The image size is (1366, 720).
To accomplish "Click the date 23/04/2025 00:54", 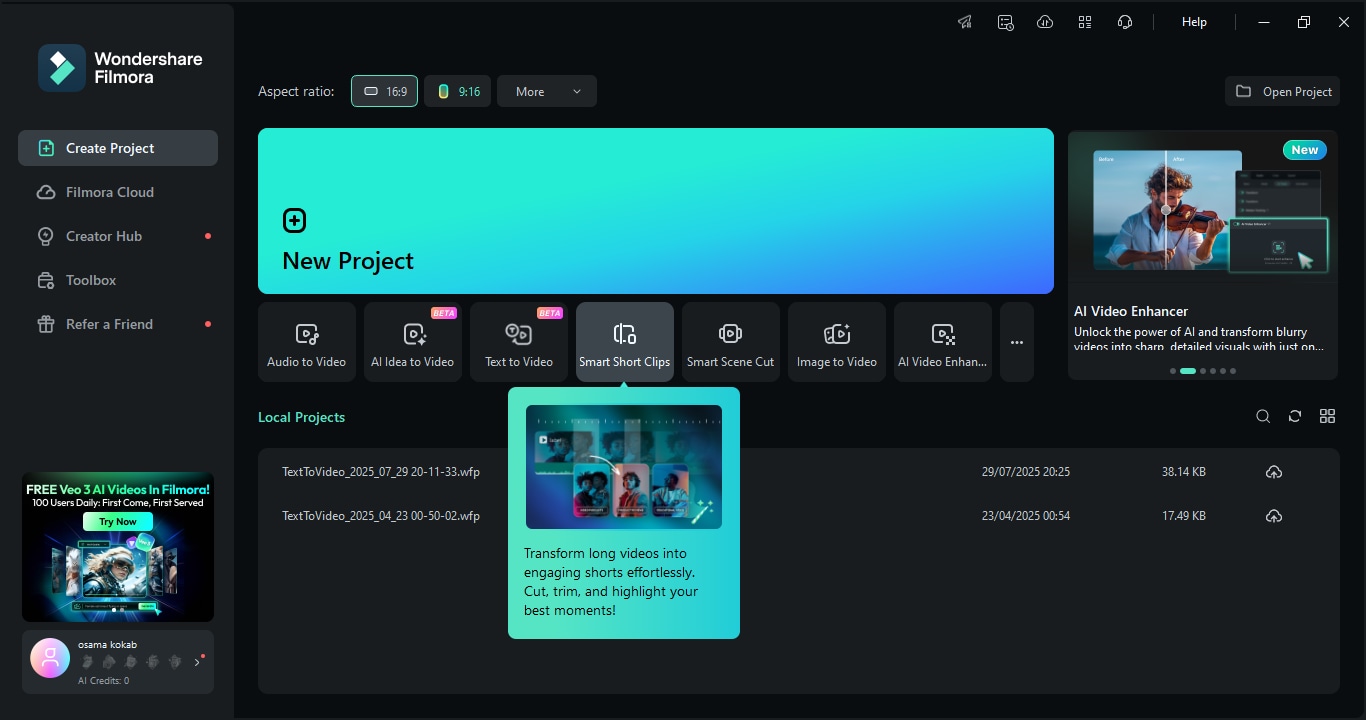I will click(1026, 516).
